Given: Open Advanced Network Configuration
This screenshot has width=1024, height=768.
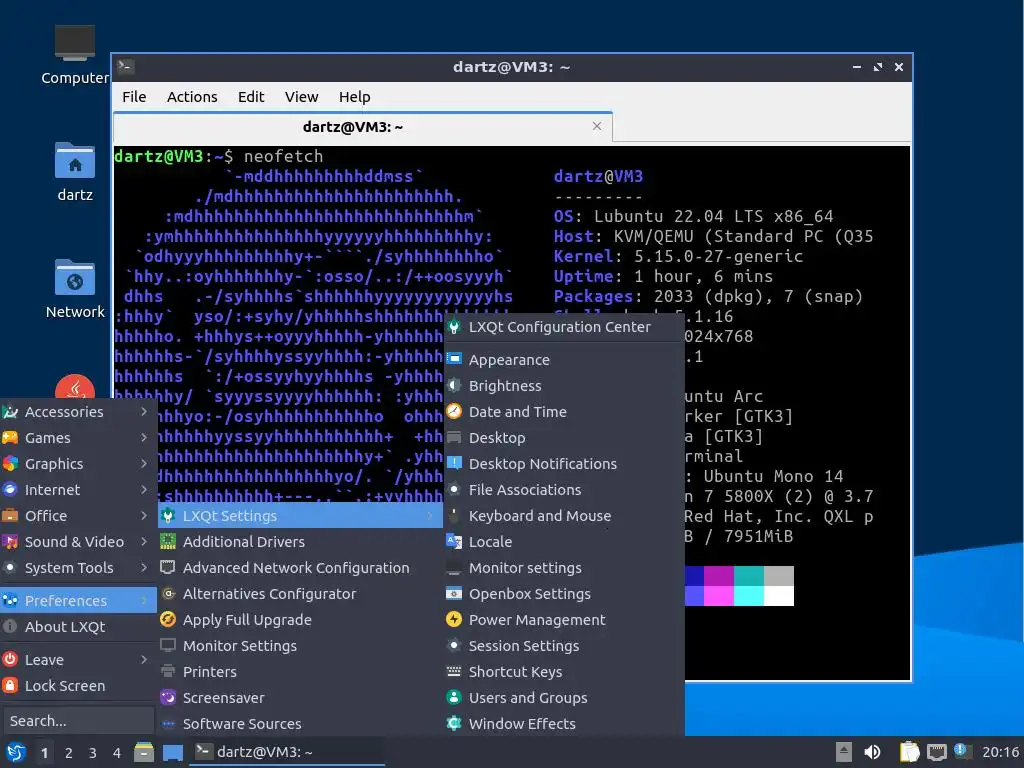Looking at the screenshot, I should tap(300, 568).
